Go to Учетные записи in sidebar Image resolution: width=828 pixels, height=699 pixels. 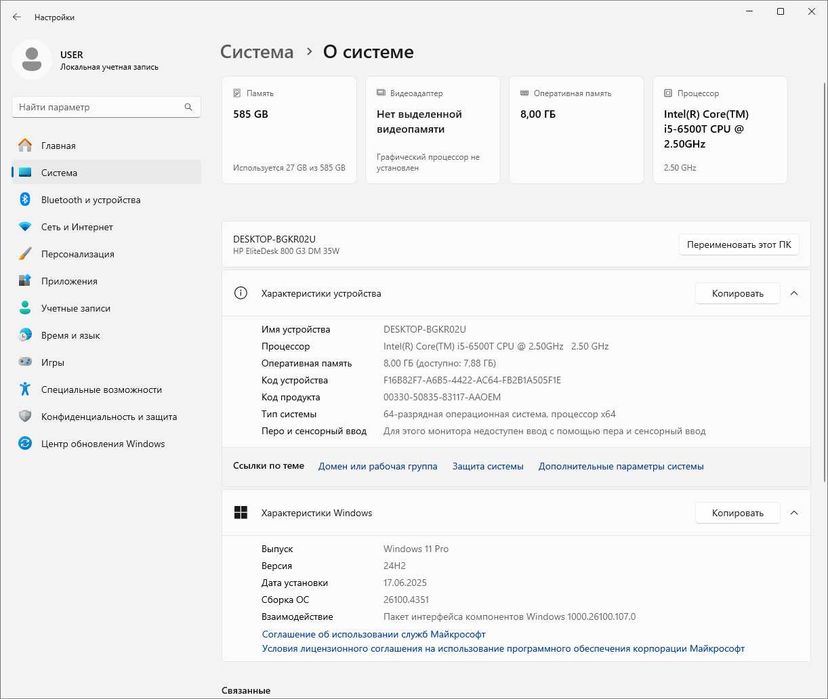pos(75,308)
